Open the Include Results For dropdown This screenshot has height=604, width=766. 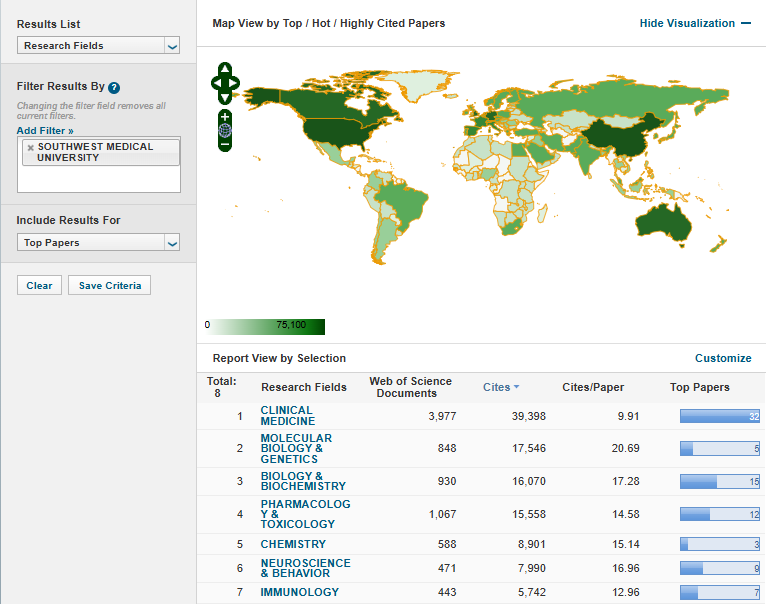click(x=98, y=242)
